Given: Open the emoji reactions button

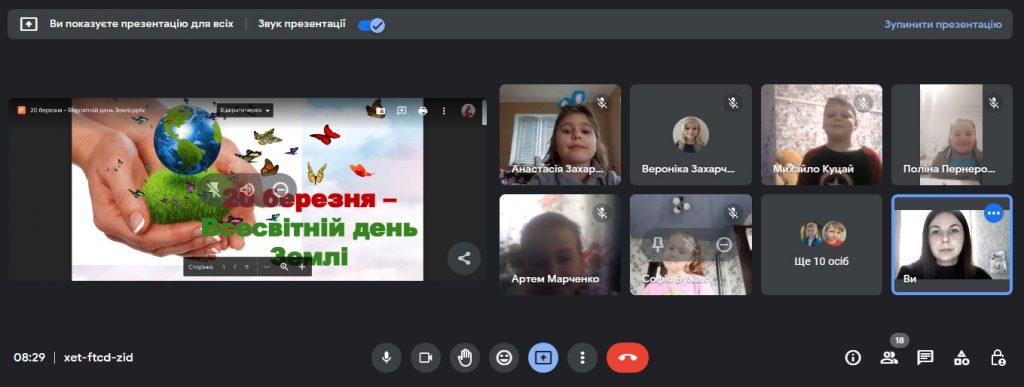Looking at the screenshot, I should point(504,358).
